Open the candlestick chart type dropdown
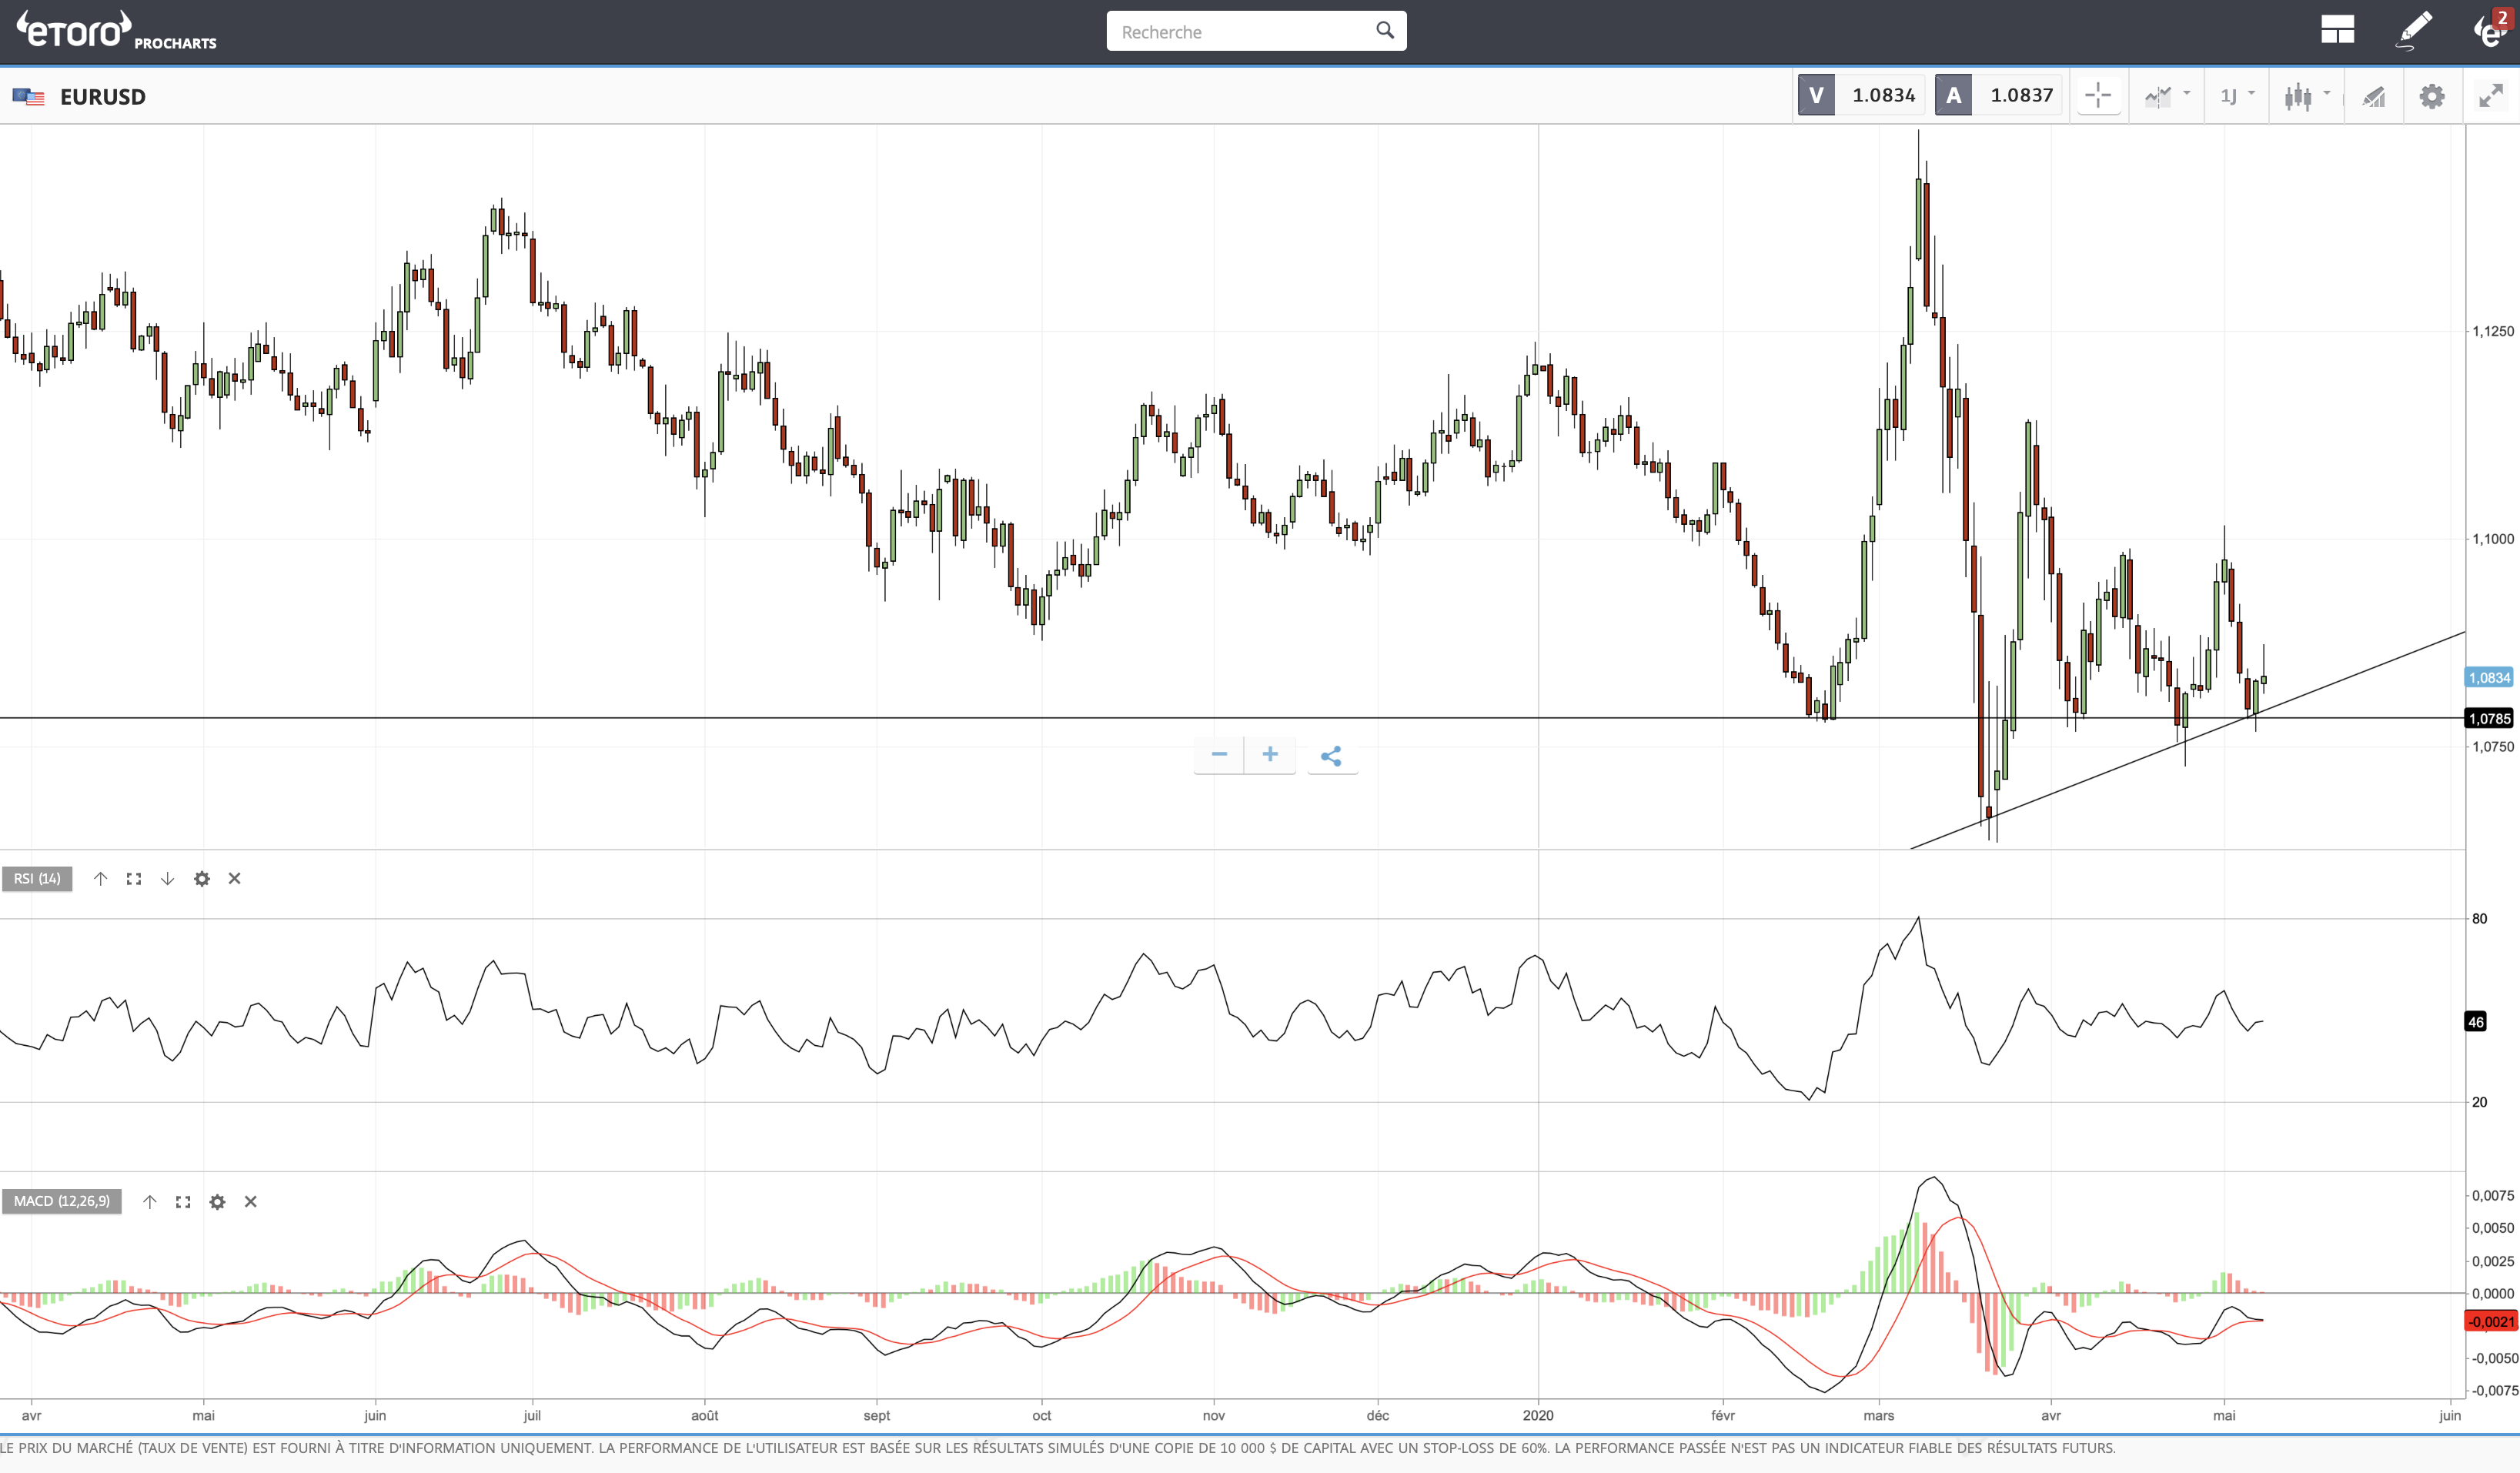Image resolution: width=2520 pixels, height=1473 pixels. 2307,96
